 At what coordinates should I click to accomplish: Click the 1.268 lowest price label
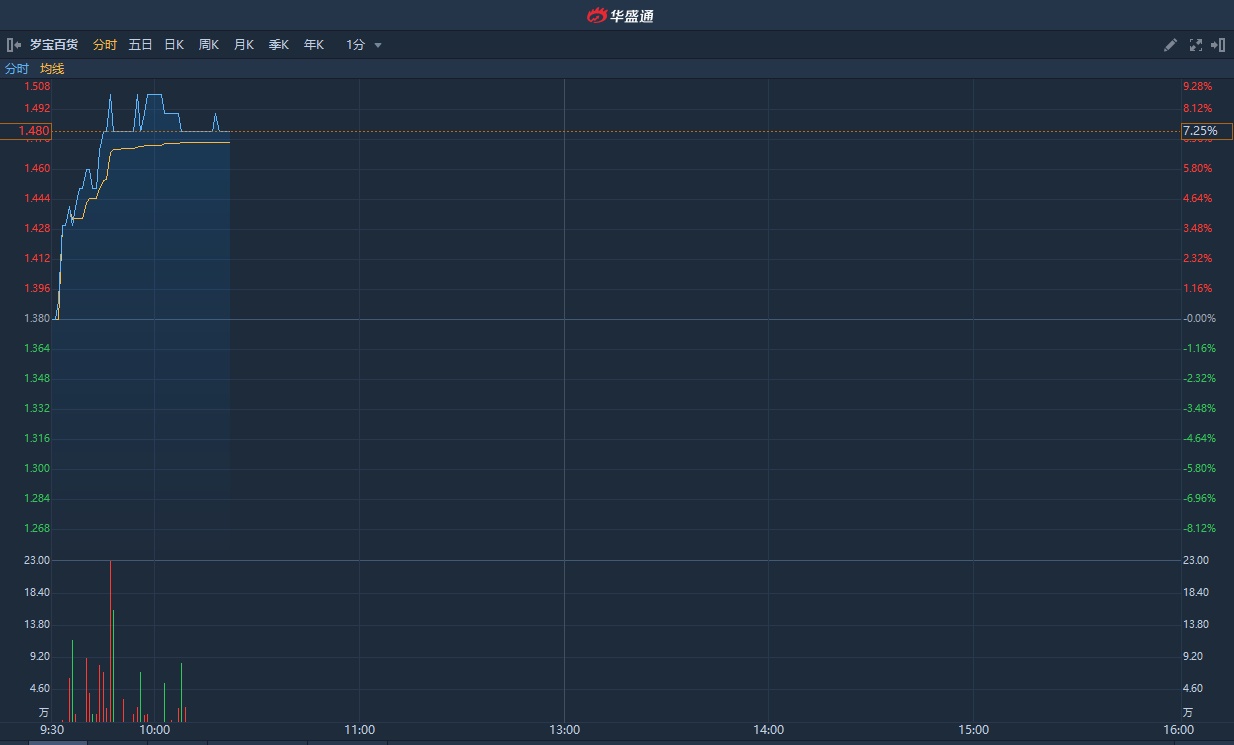37,528
